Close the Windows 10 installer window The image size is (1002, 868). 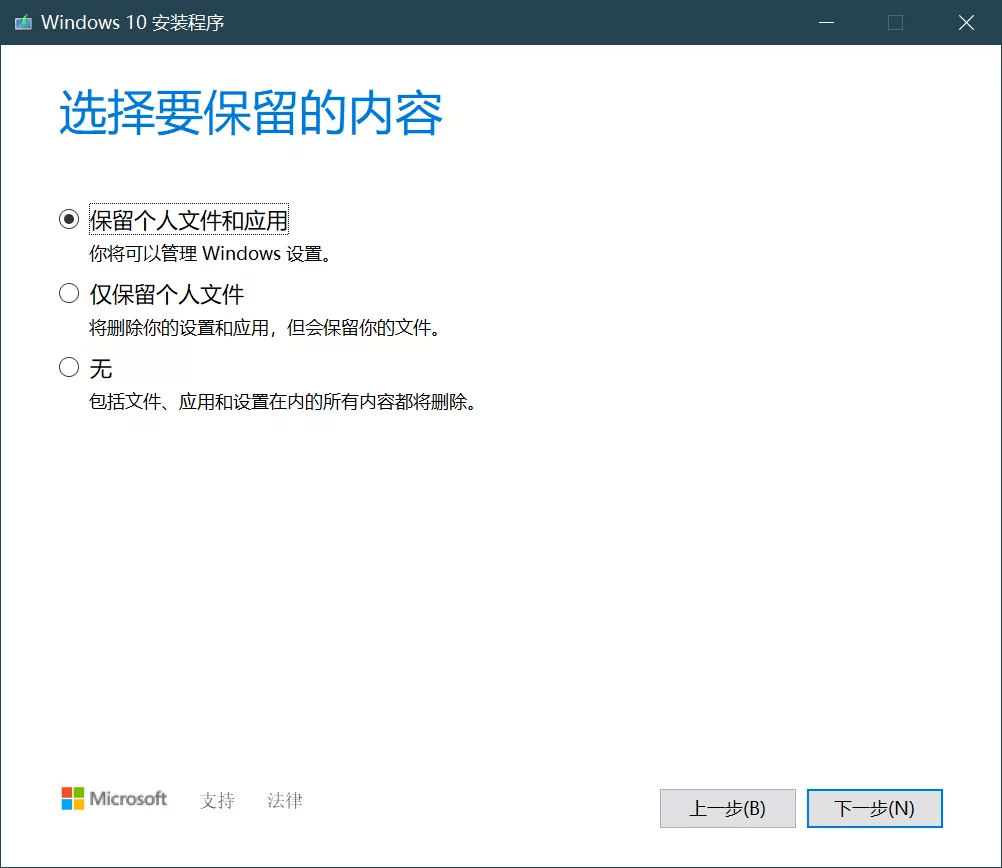pyautogui.click(x=966, y=22)
